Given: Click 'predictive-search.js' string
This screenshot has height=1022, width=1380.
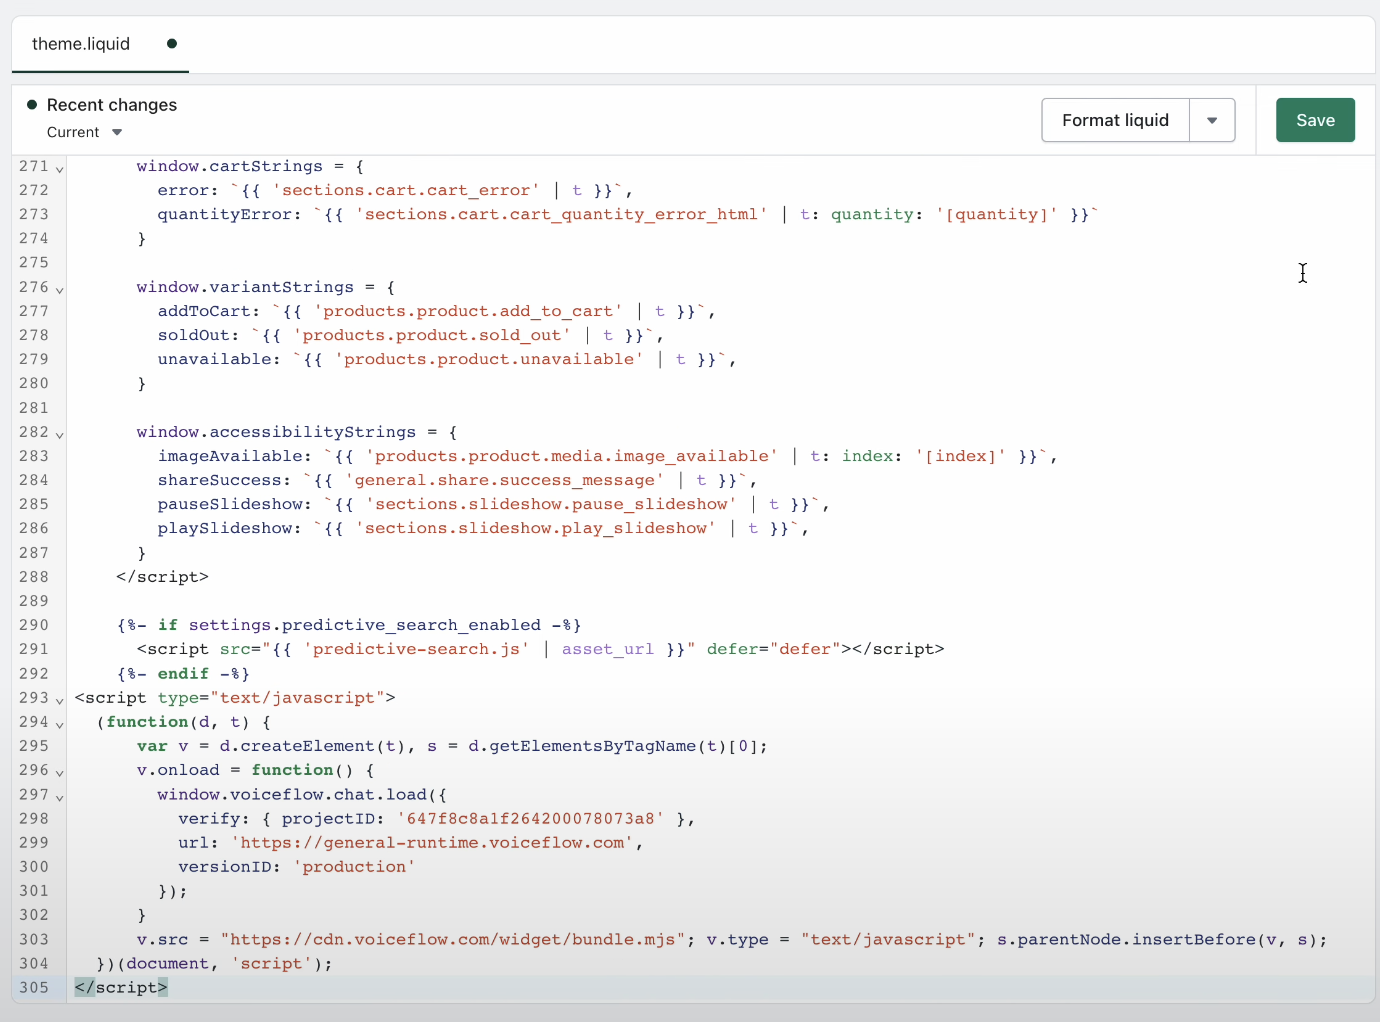Looking at the screenshot, I should point(416,649).
